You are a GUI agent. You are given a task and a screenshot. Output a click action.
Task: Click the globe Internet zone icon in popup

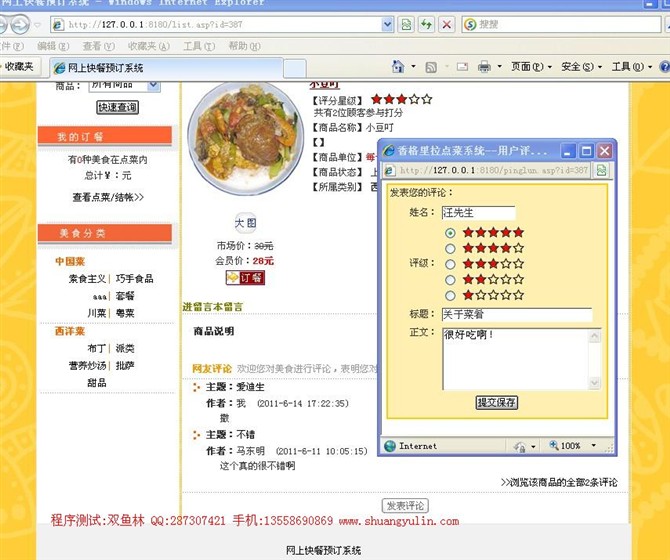click(x=390, y=446)
